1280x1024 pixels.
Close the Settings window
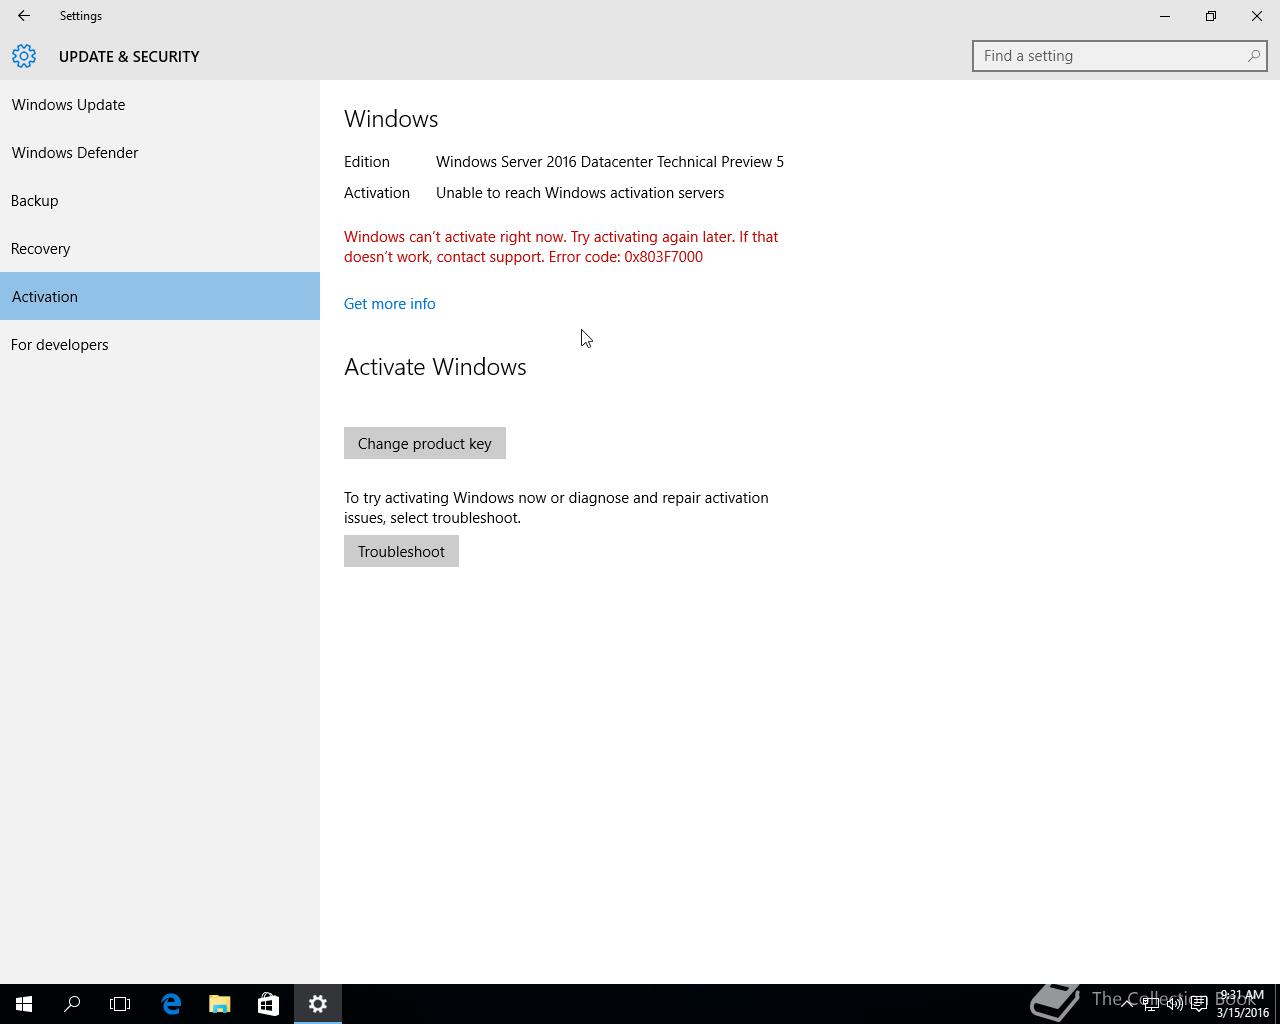[1257, 16]
